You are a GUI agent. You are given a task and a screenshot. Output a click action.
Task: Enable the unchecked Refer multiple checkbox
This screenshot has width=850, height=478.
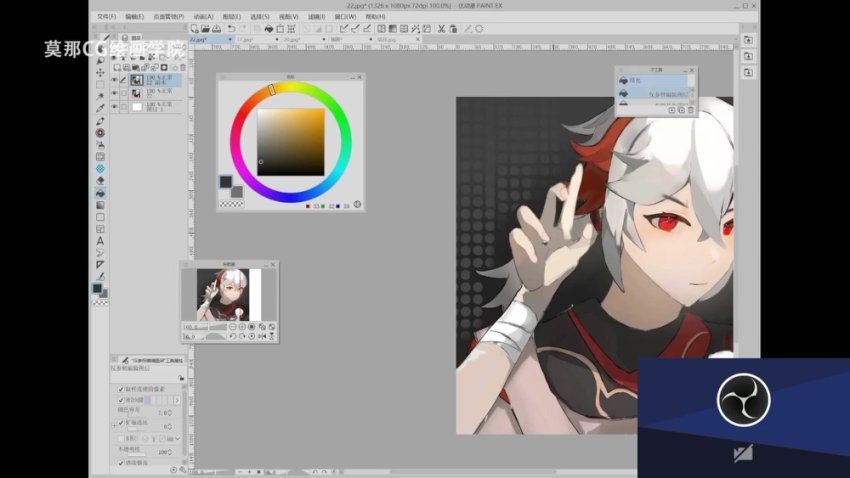[x=121, y=438]
